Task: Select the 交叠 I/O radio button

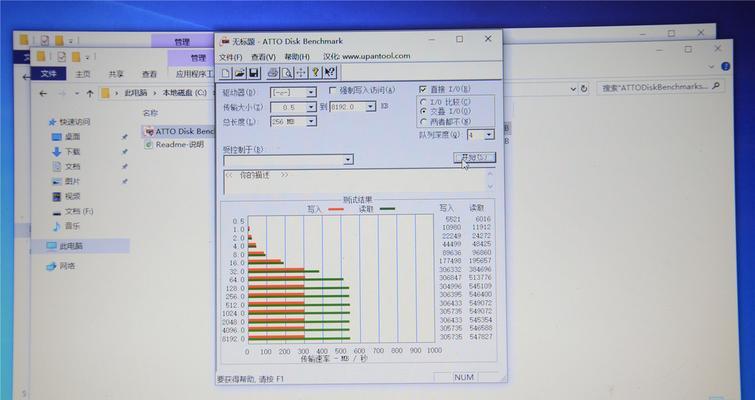Action: (x=423, y=111)
